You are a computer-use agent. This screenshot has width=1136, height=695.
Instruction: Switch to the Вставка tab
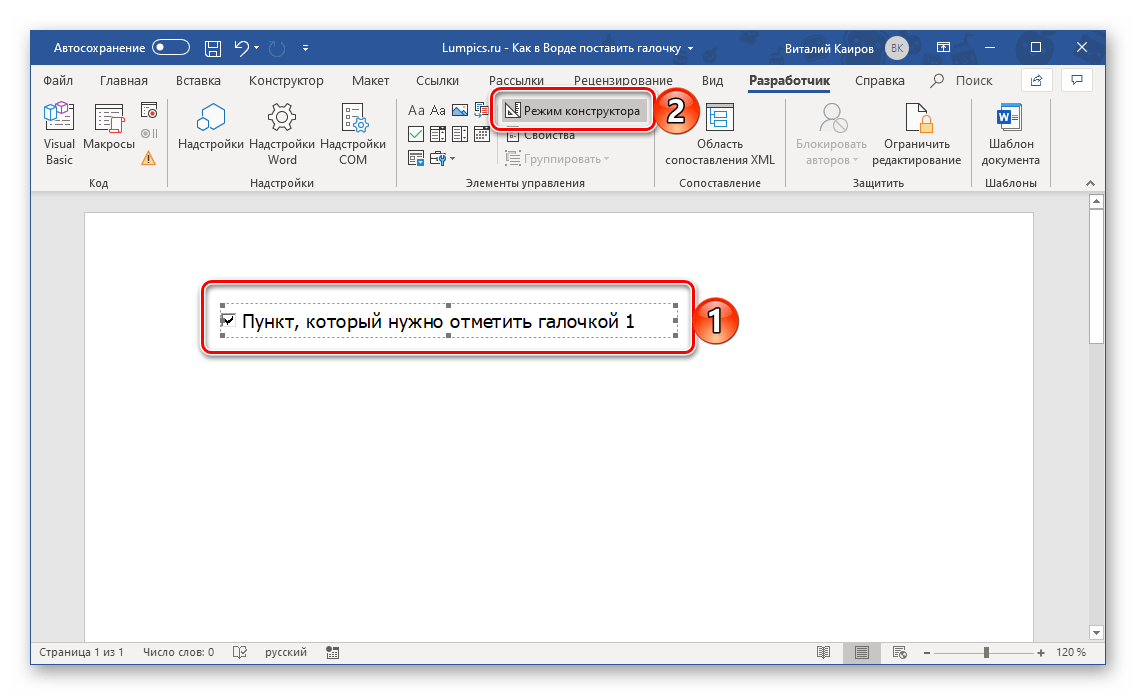198,80
